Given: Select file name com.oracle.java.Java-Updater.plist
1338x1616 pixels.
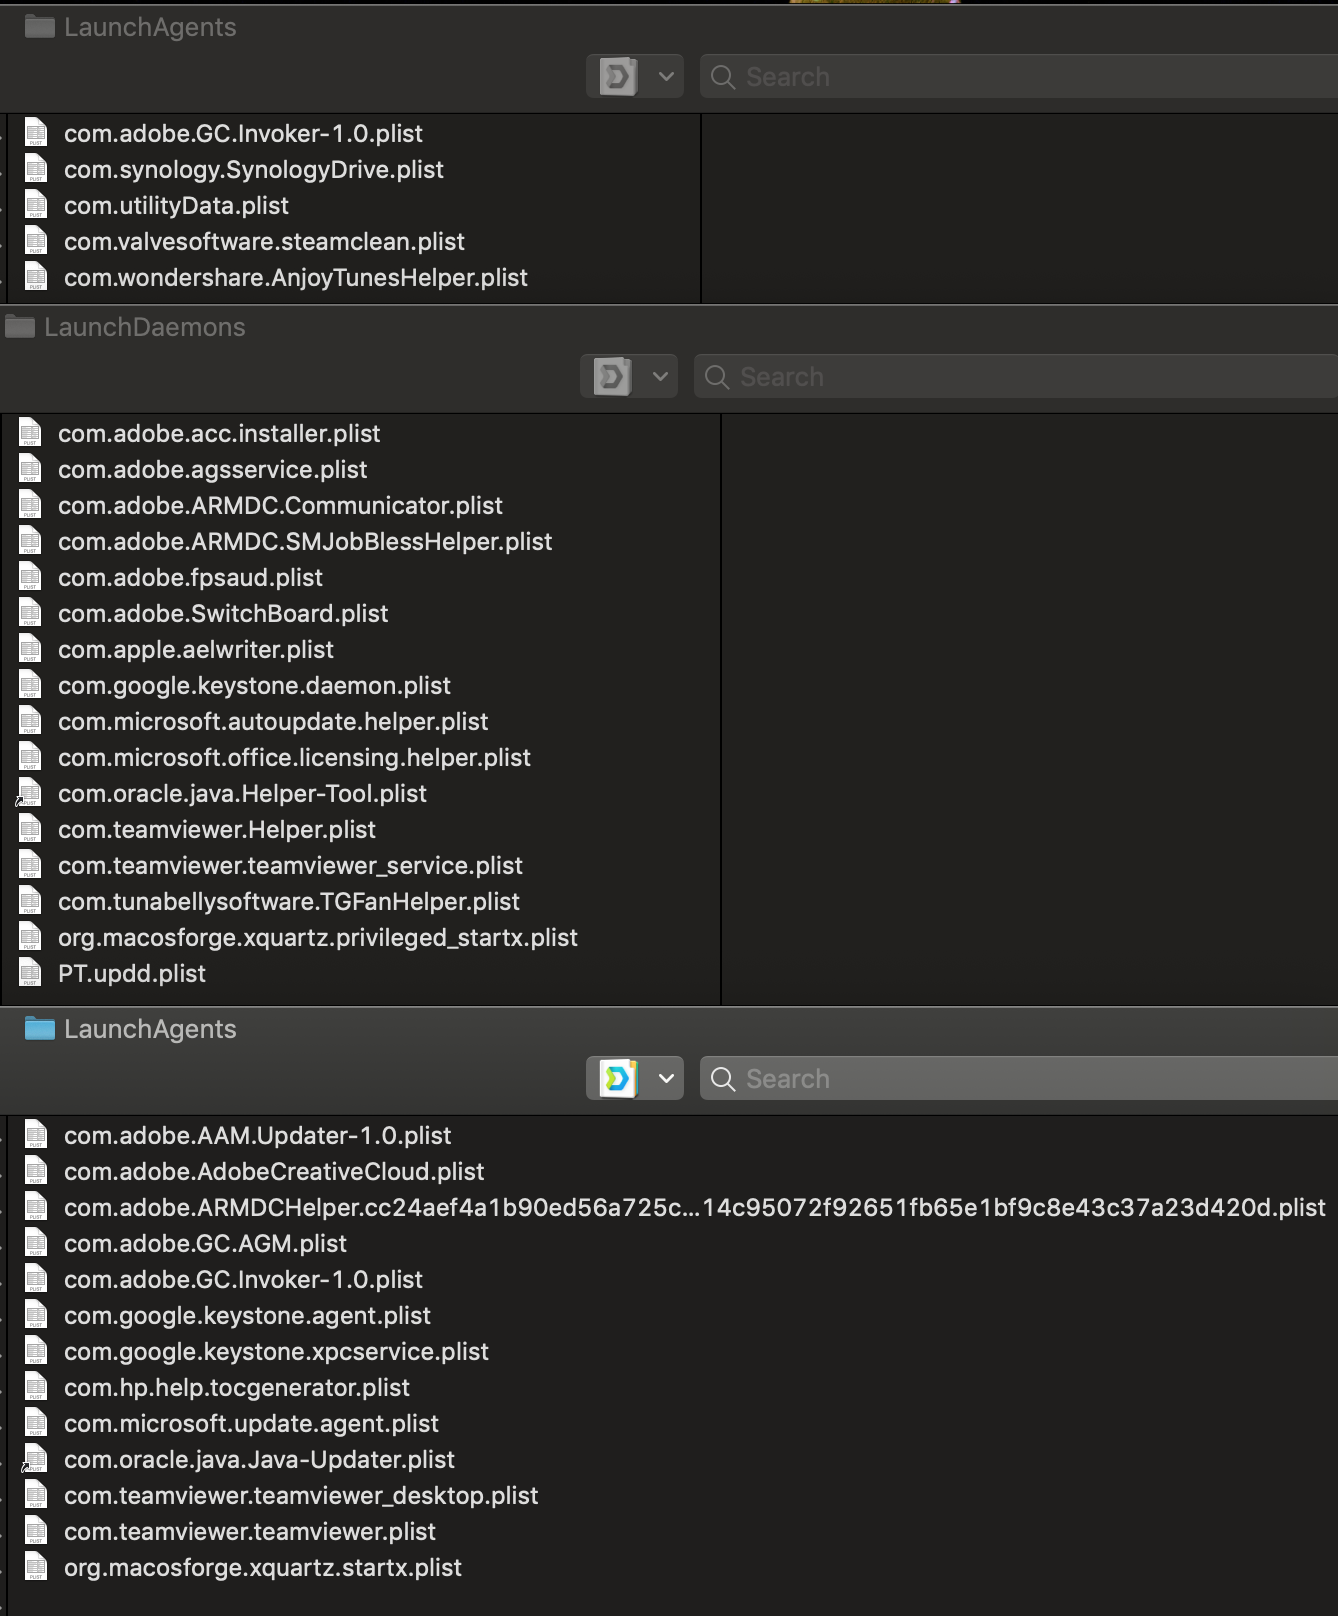Looking at the screenshot, I should [259, 1459].
